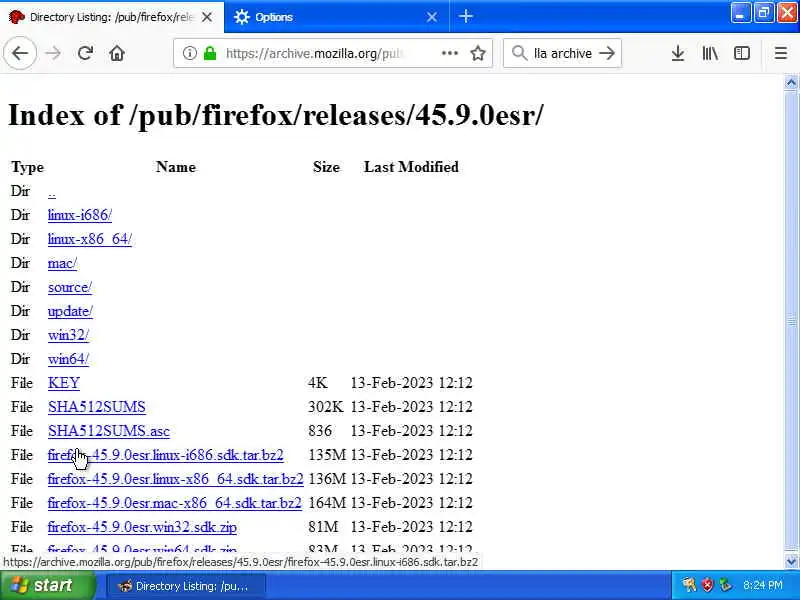Click the '135M' size value
The width and height of the screenshot is (800, 600).
coord(327,455)
